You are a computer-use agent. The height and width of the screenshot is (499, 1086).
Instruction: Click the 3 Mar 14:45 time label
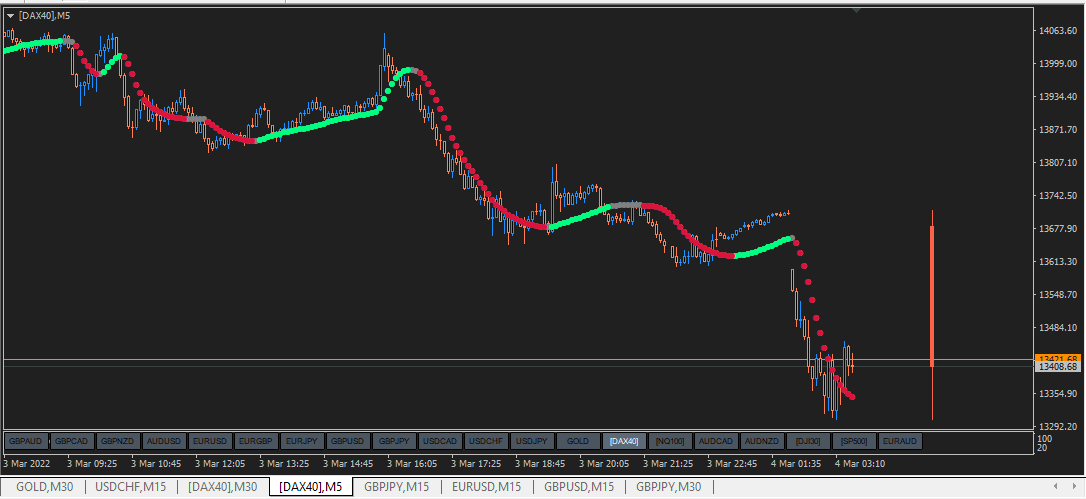pyautogui.click(x=348, y=463)
